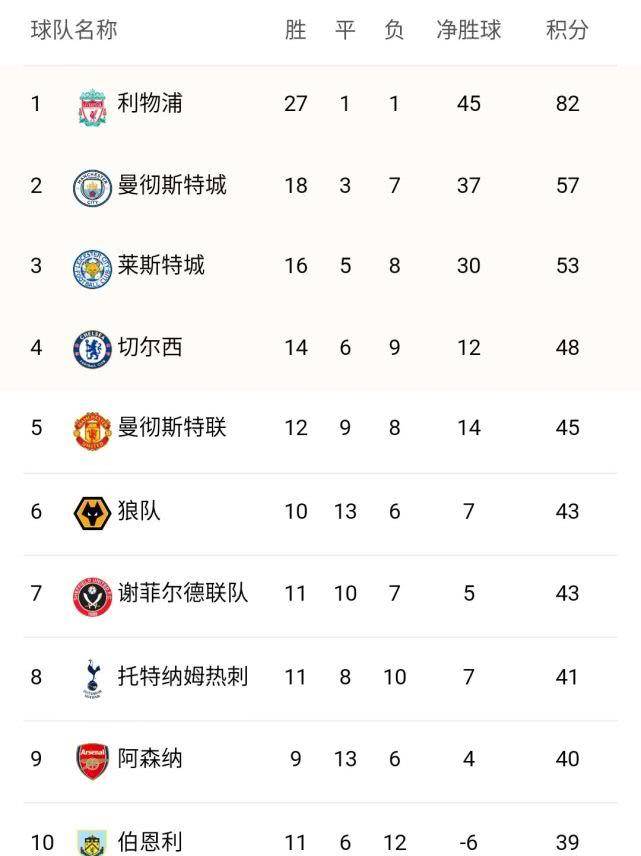641x856 pixels.
Task: Click the Sheffield United crest icon
Action: [x=92, y=595]
